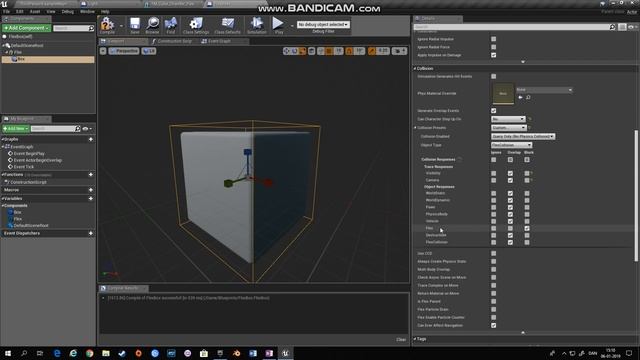Select Event BeginPlay in My Blueprint
Image resolution: width=640 pixels, height=360 pixels.
(x=29, y=153)
